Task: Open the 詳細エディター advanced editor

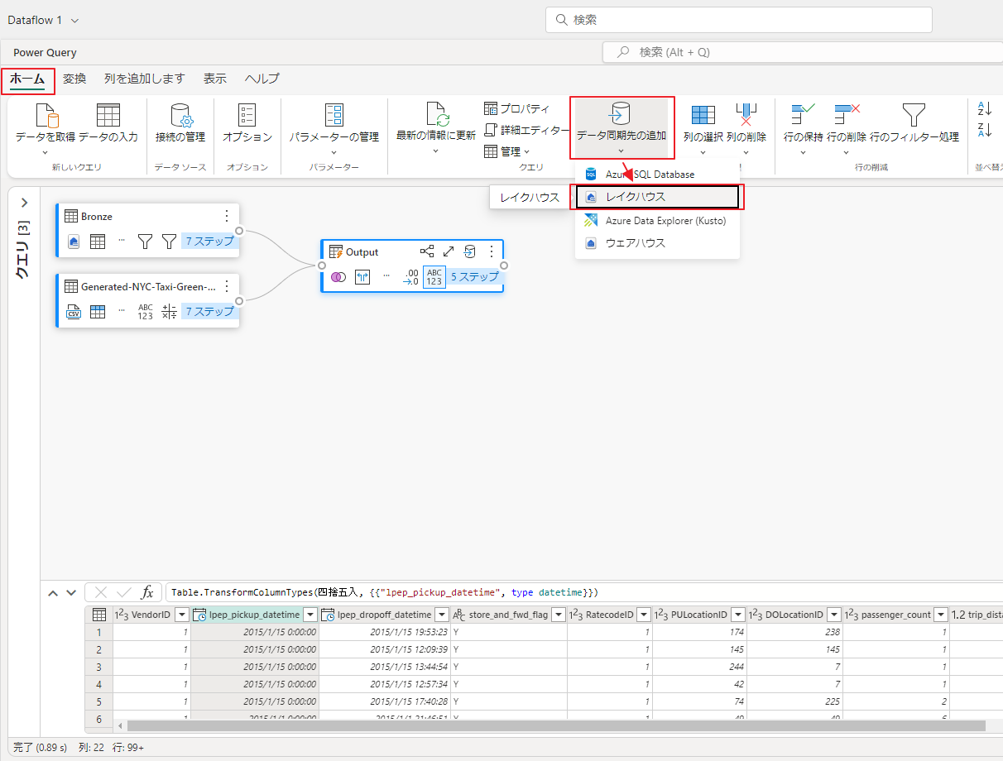Action: click(x=527, y=130)
